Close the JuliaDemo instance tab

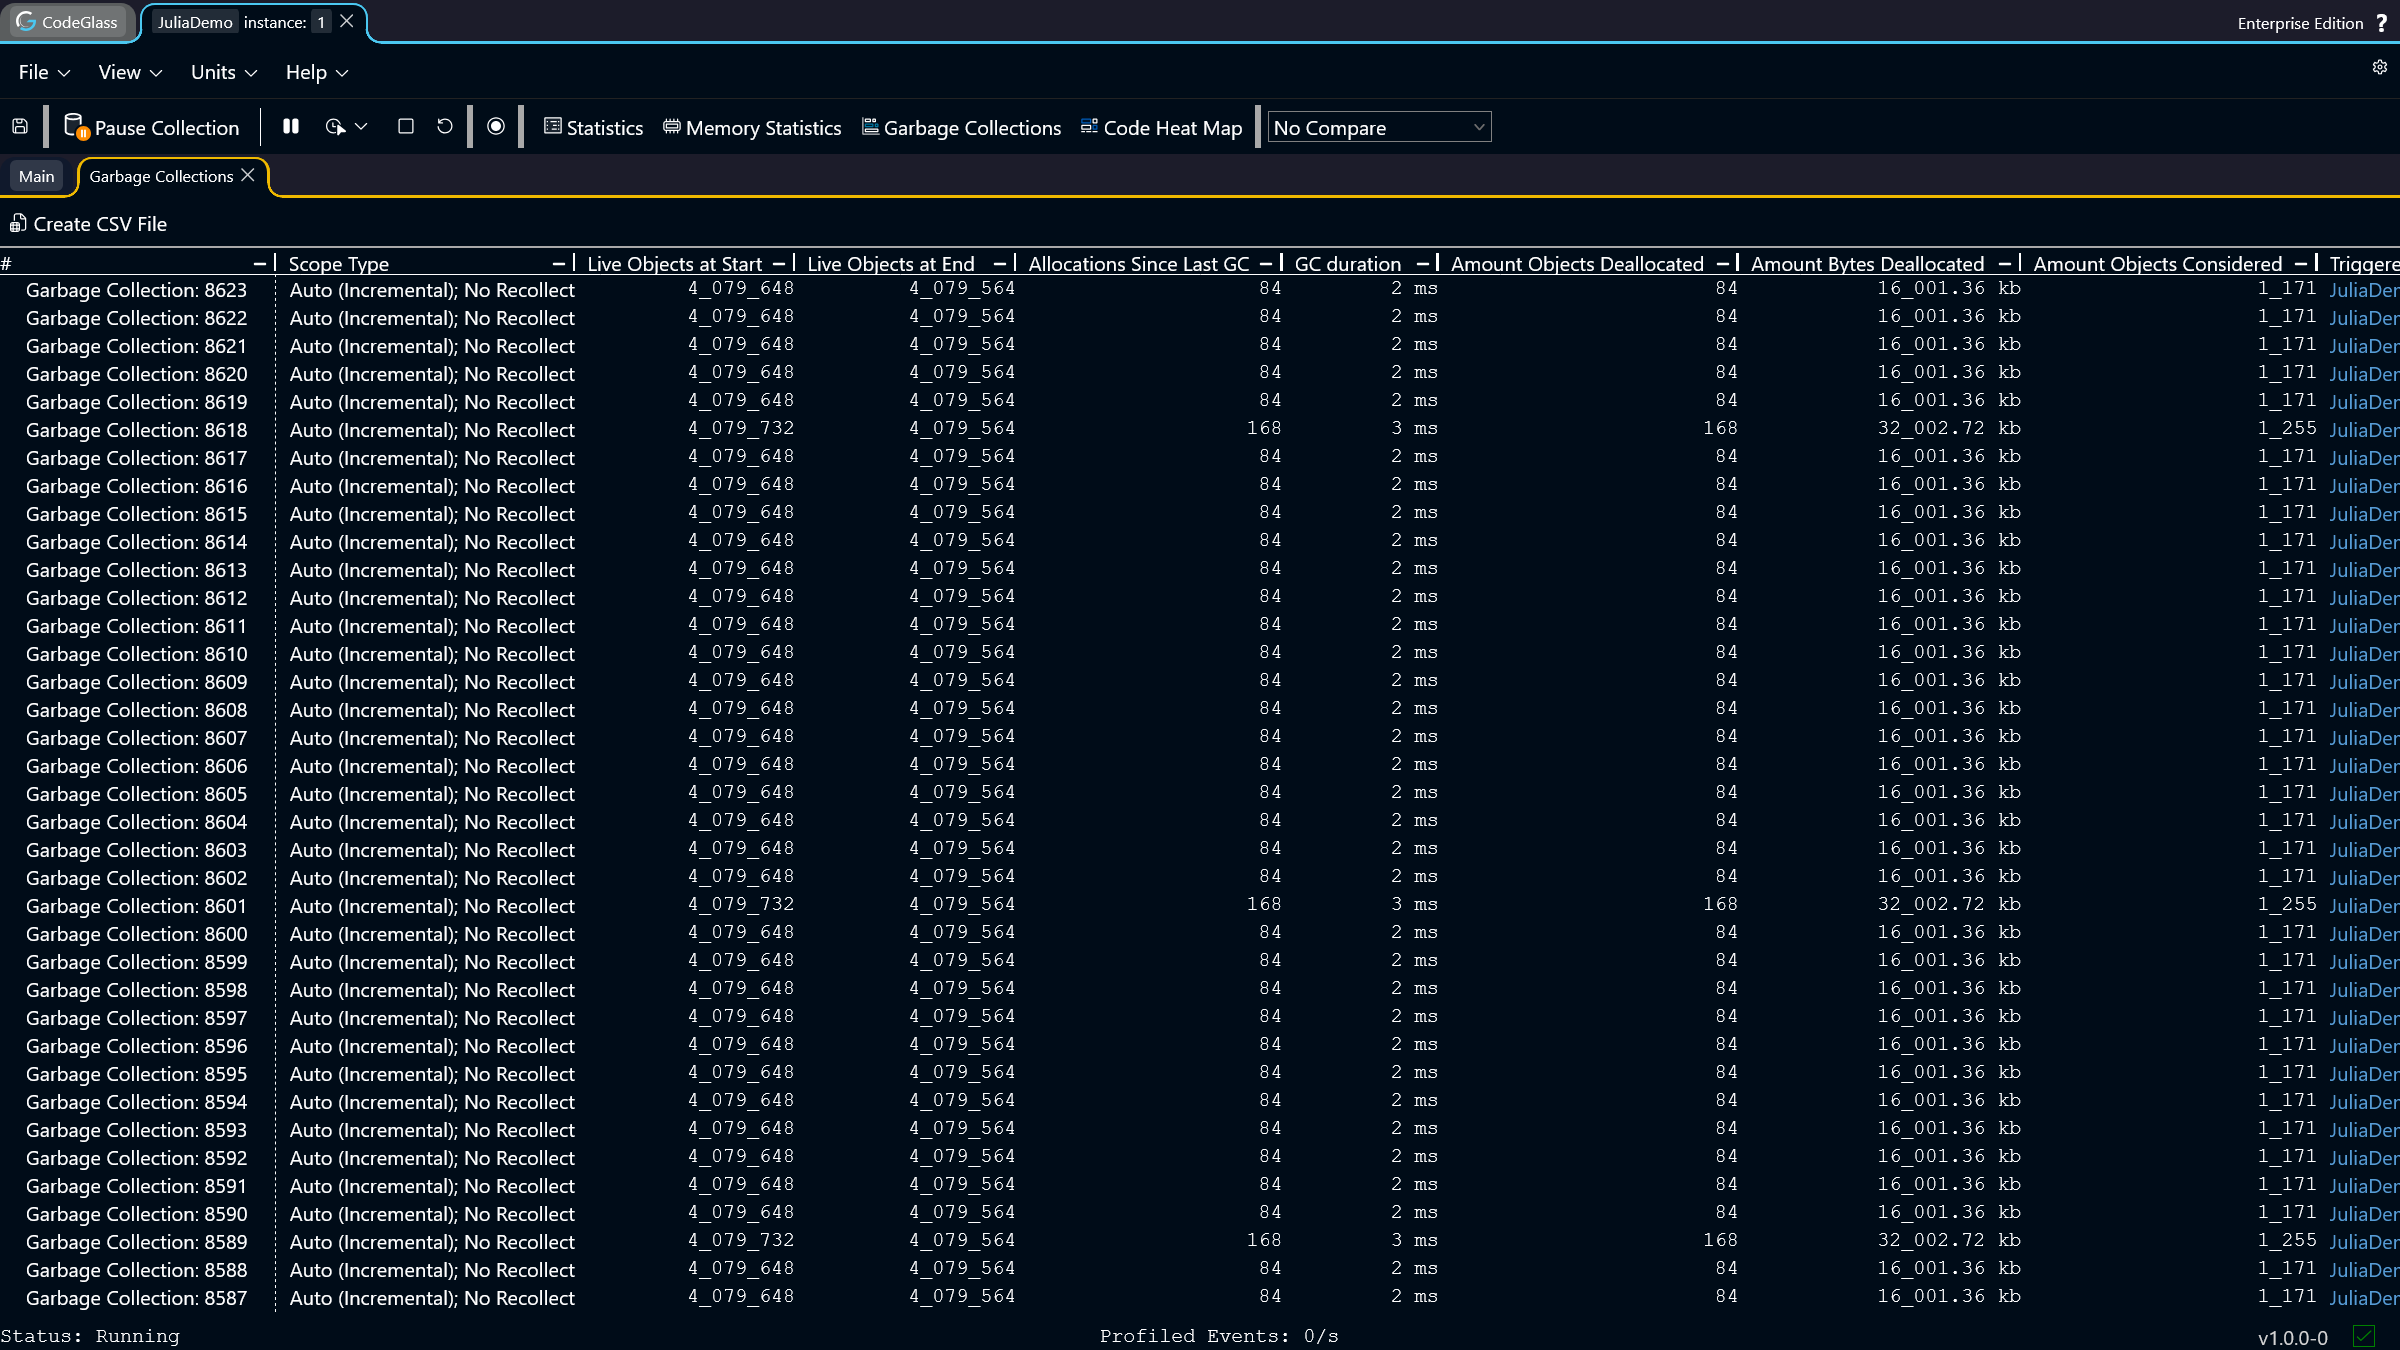pyautogui.click(x=347, y=21)
